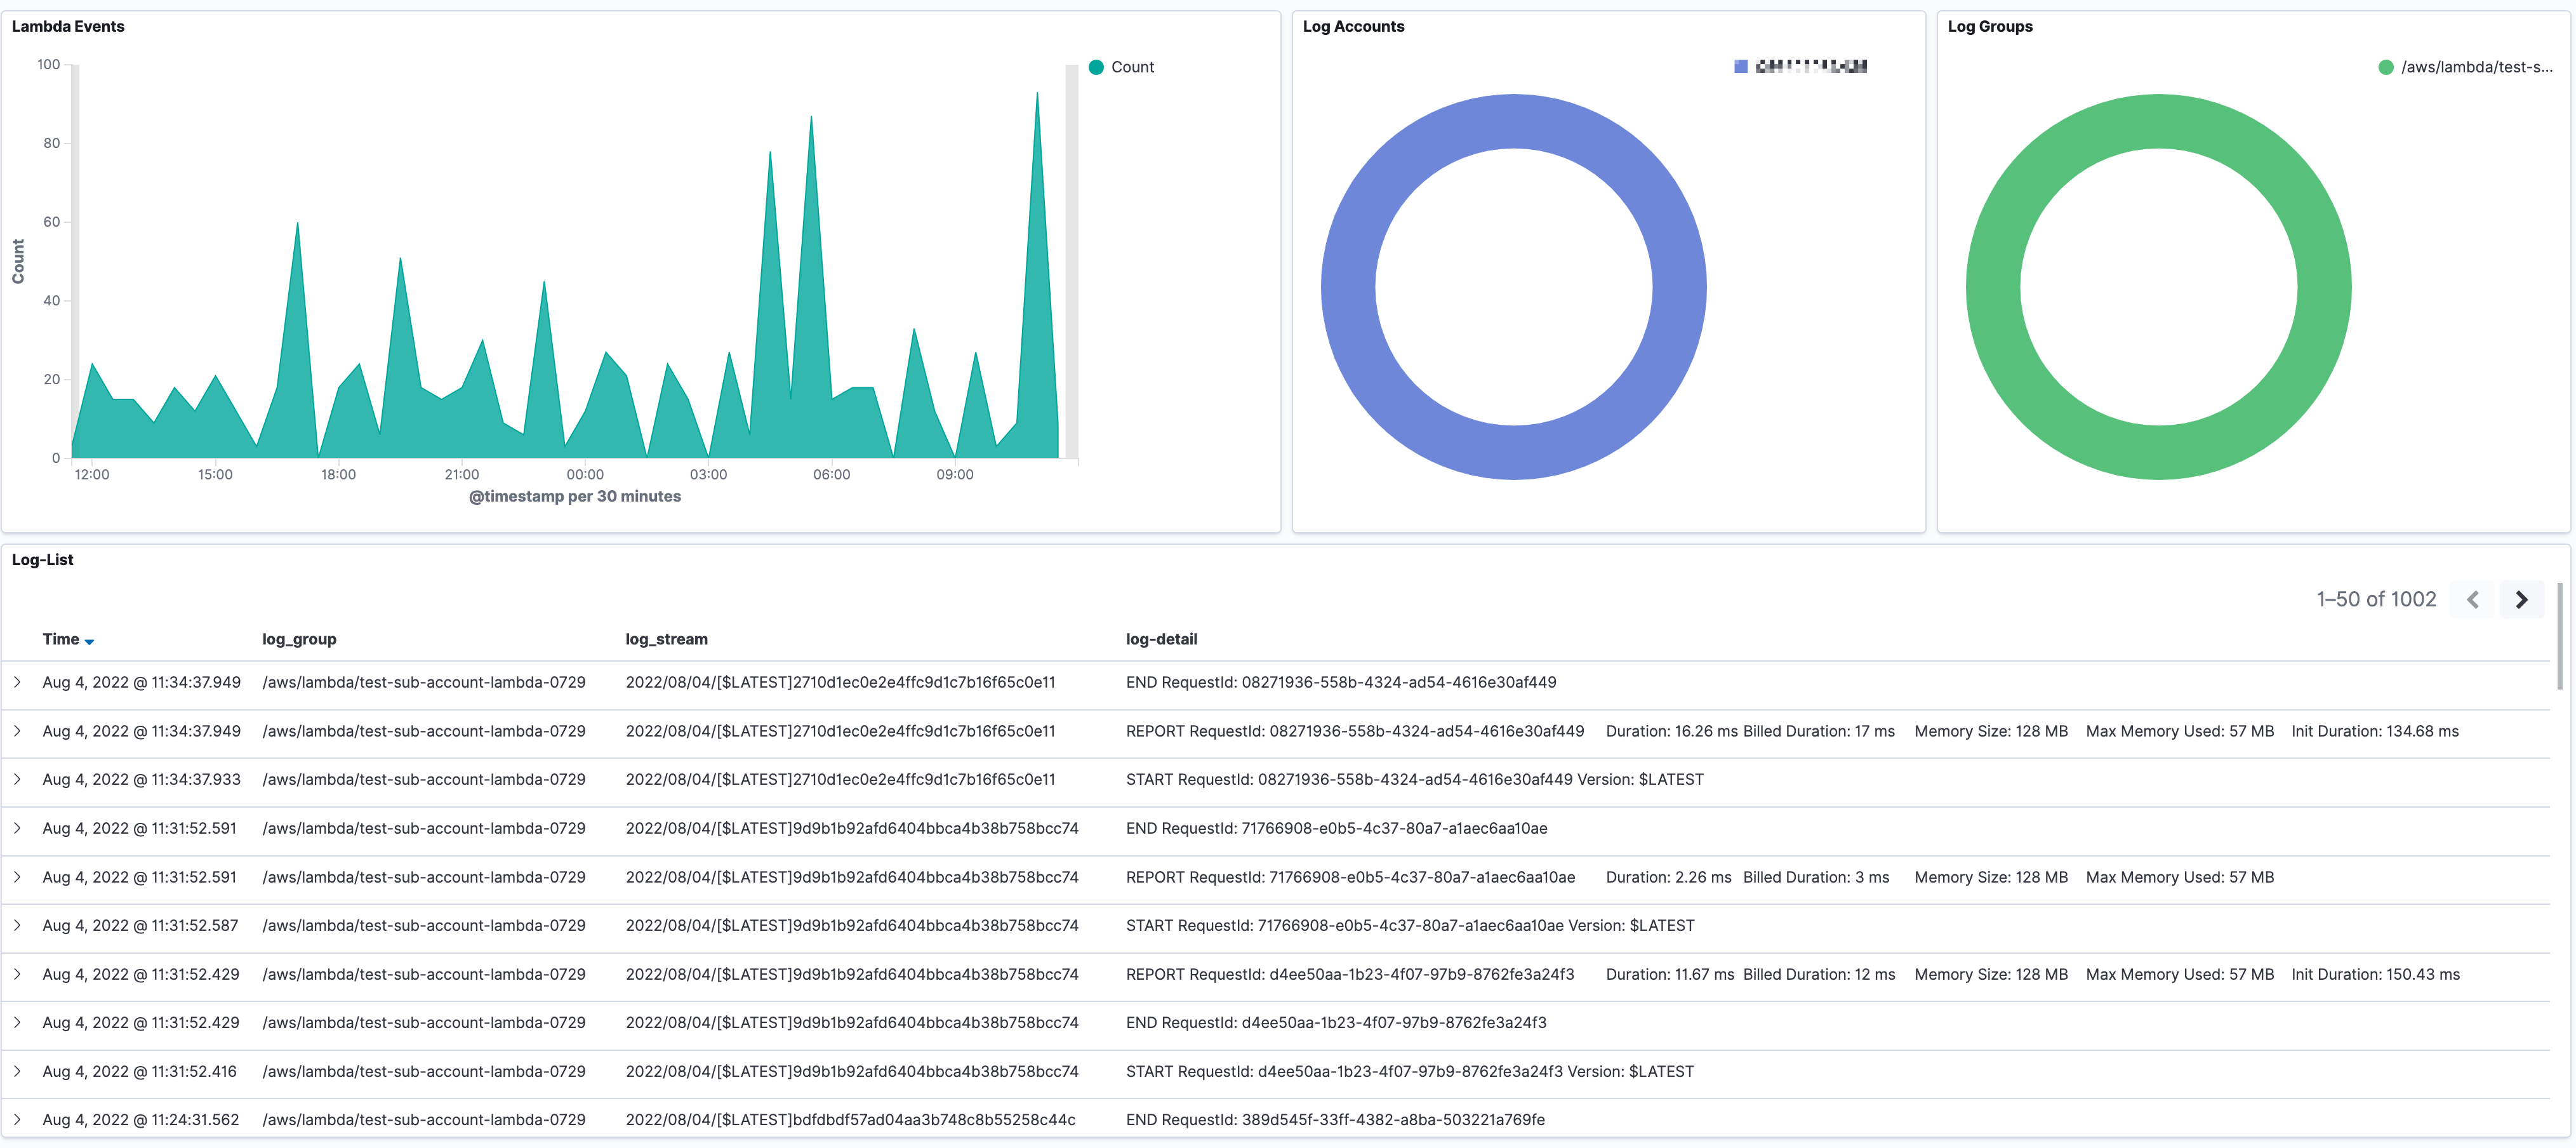Open the Lambda Events panel title menu
The image size is (2576, 1148).
point(67,26)
